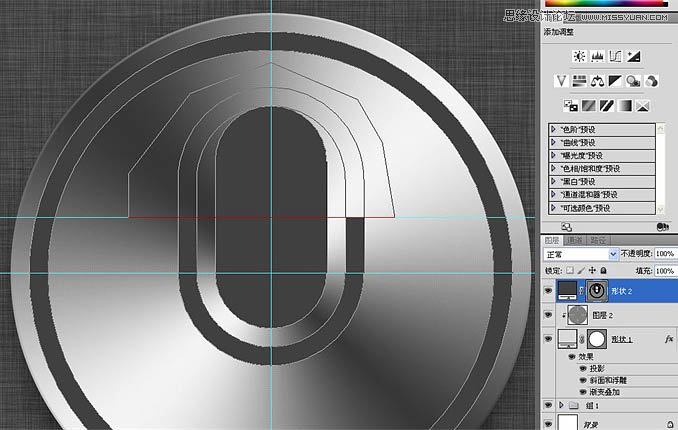Expand the "黑白"预设 list
The width and height of the screenshot is (678, 430).
point(553,181)
